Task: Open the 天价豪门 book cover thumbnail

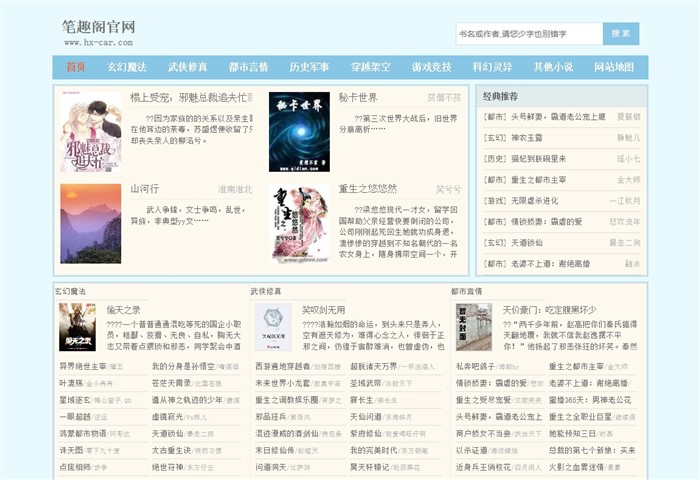Action: (474, 327)
